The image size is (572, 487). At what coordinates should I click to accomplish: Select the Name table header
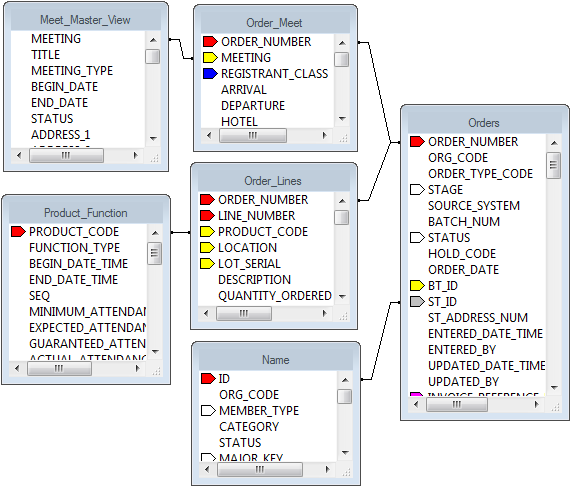(x=276, y=360)
